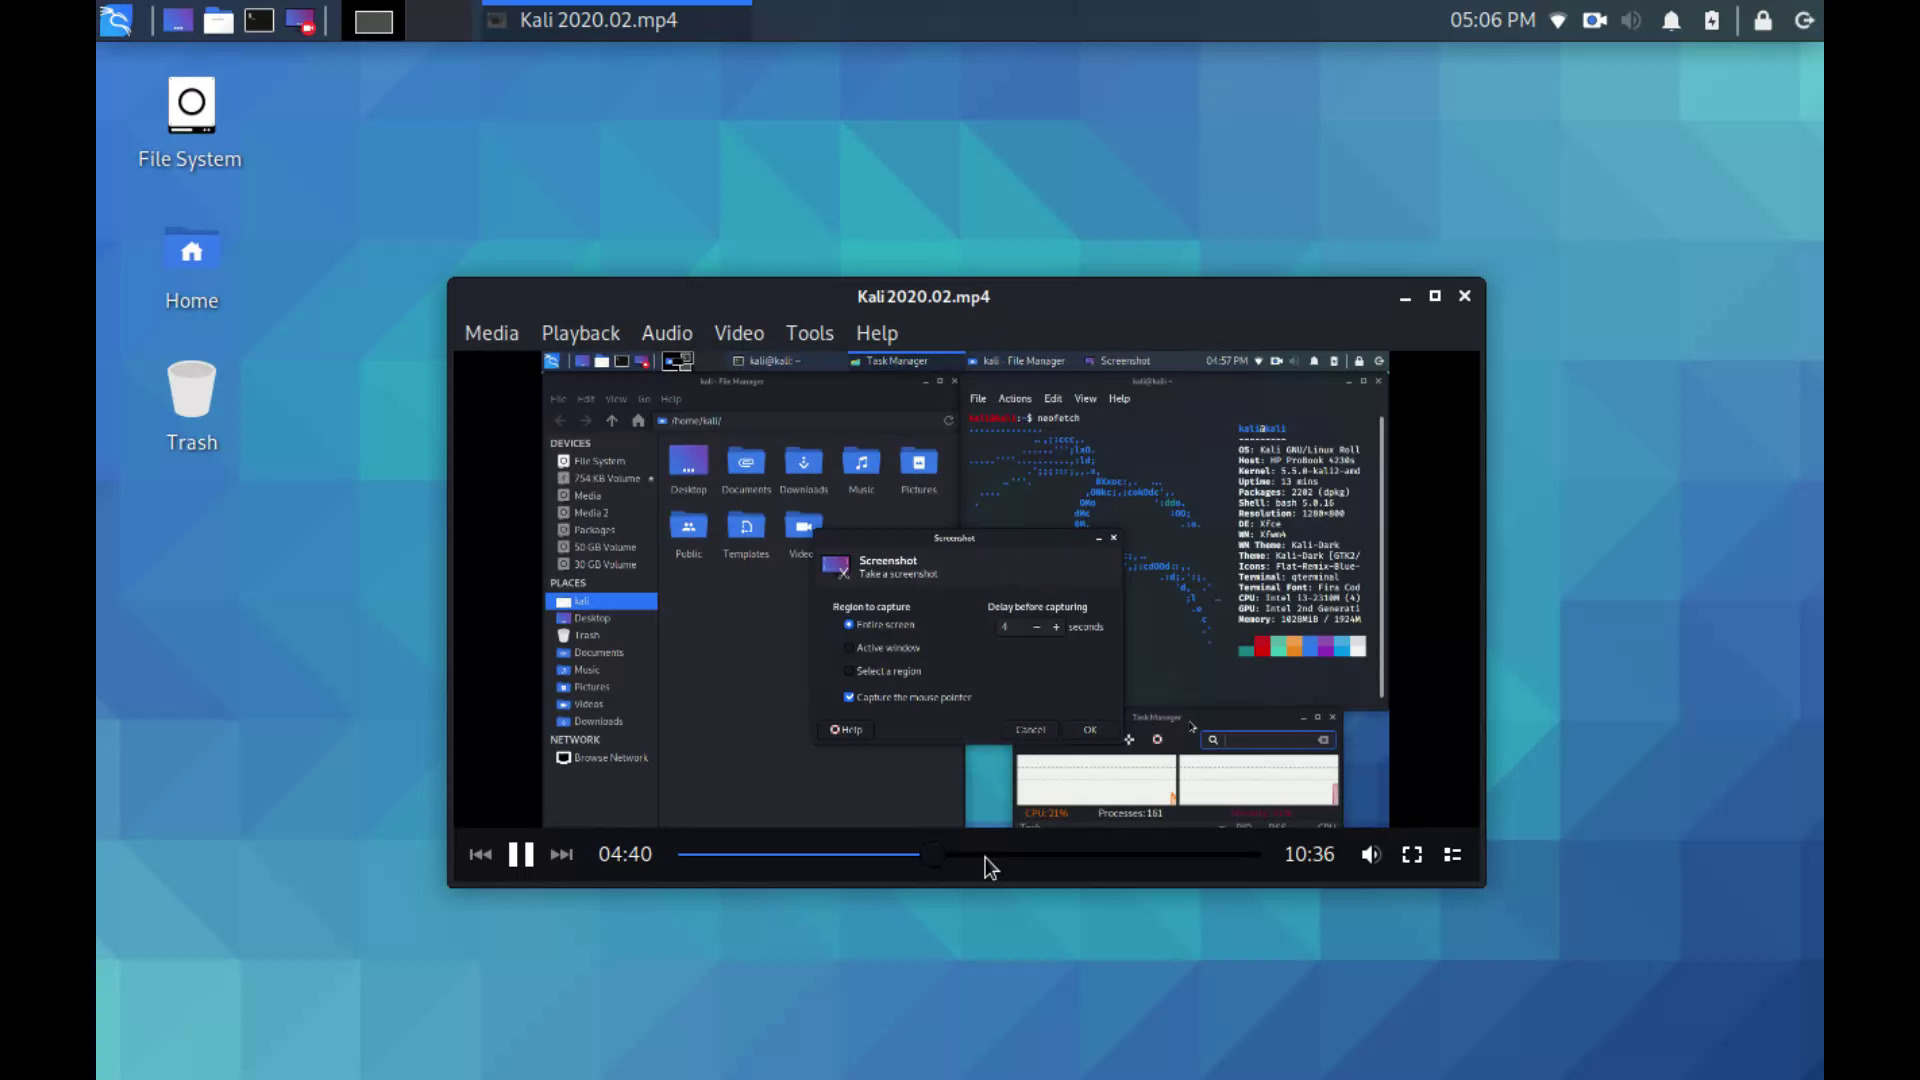Open the Playback menu
The image size is (1920, 1080).
(580, 333)
